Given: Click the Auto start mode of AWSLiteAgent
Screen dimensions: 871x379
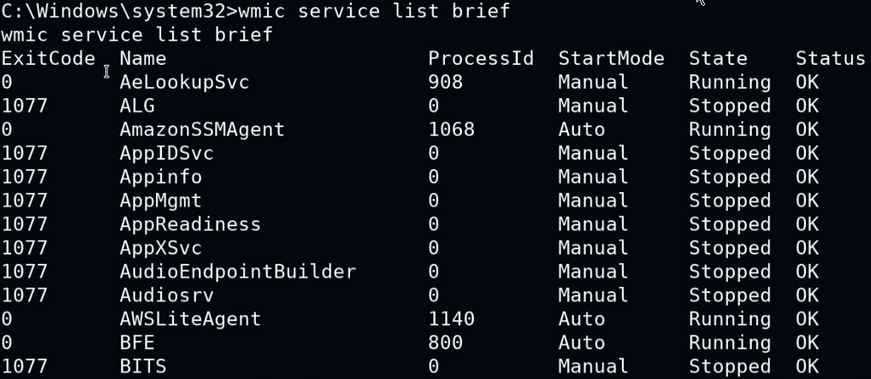Looking at the screenshot, I should (x=582, y=319).
